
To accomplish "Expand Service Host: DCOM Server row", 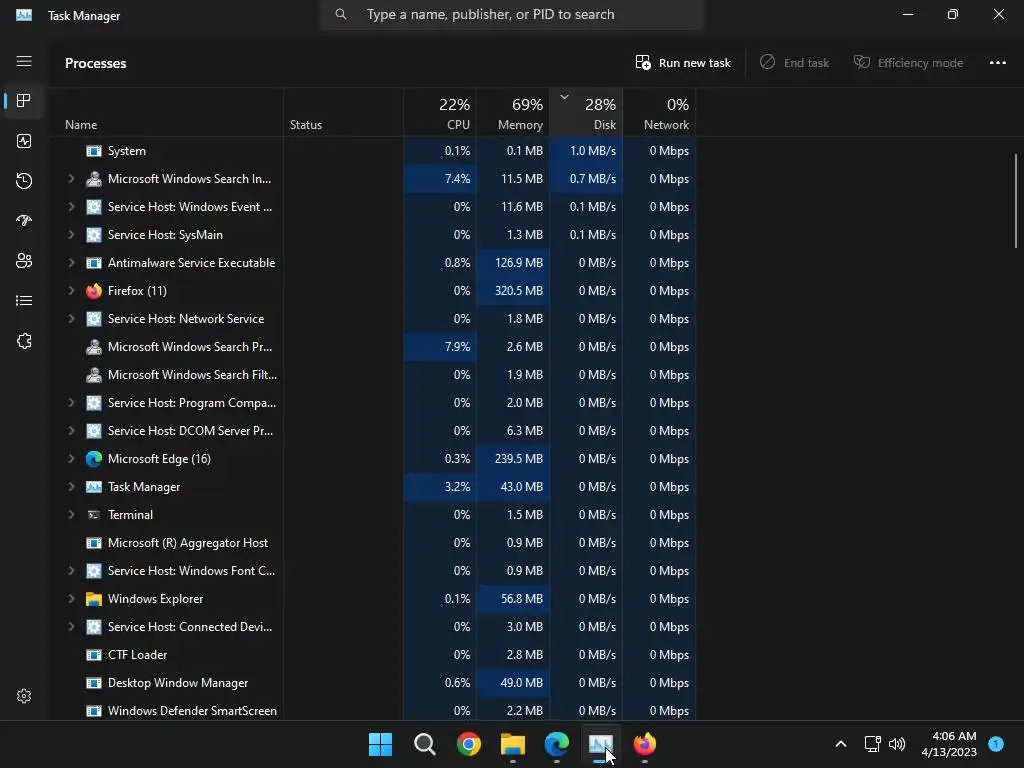I will tap(71, 431).
